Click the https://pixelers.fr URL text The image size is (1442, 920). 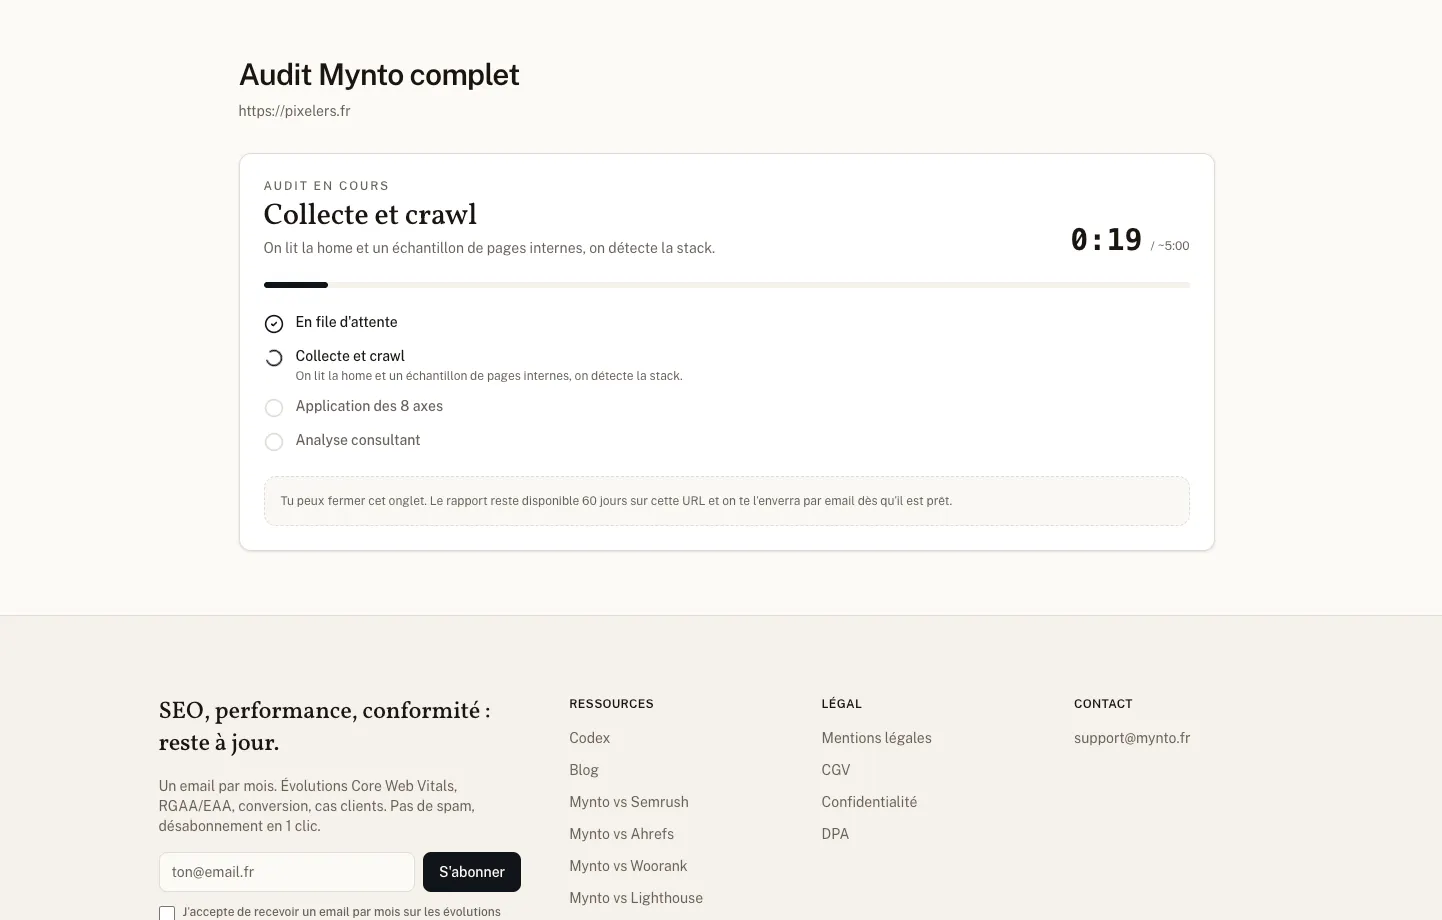coord(295,111)
